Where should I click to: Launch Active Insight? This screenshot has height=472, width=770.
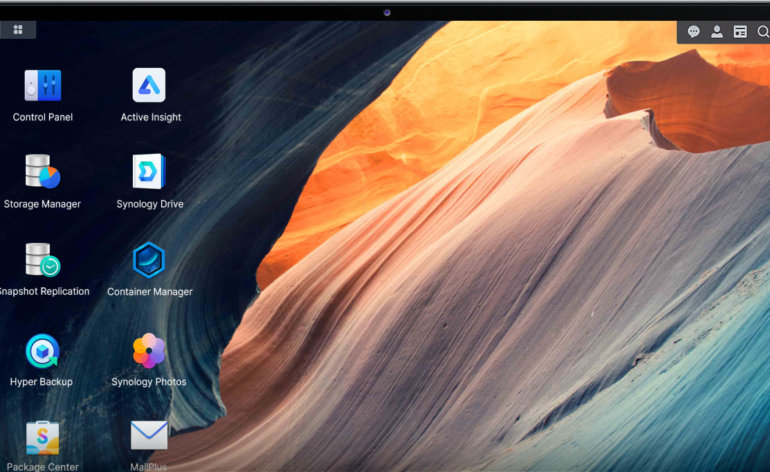(149, 85)
